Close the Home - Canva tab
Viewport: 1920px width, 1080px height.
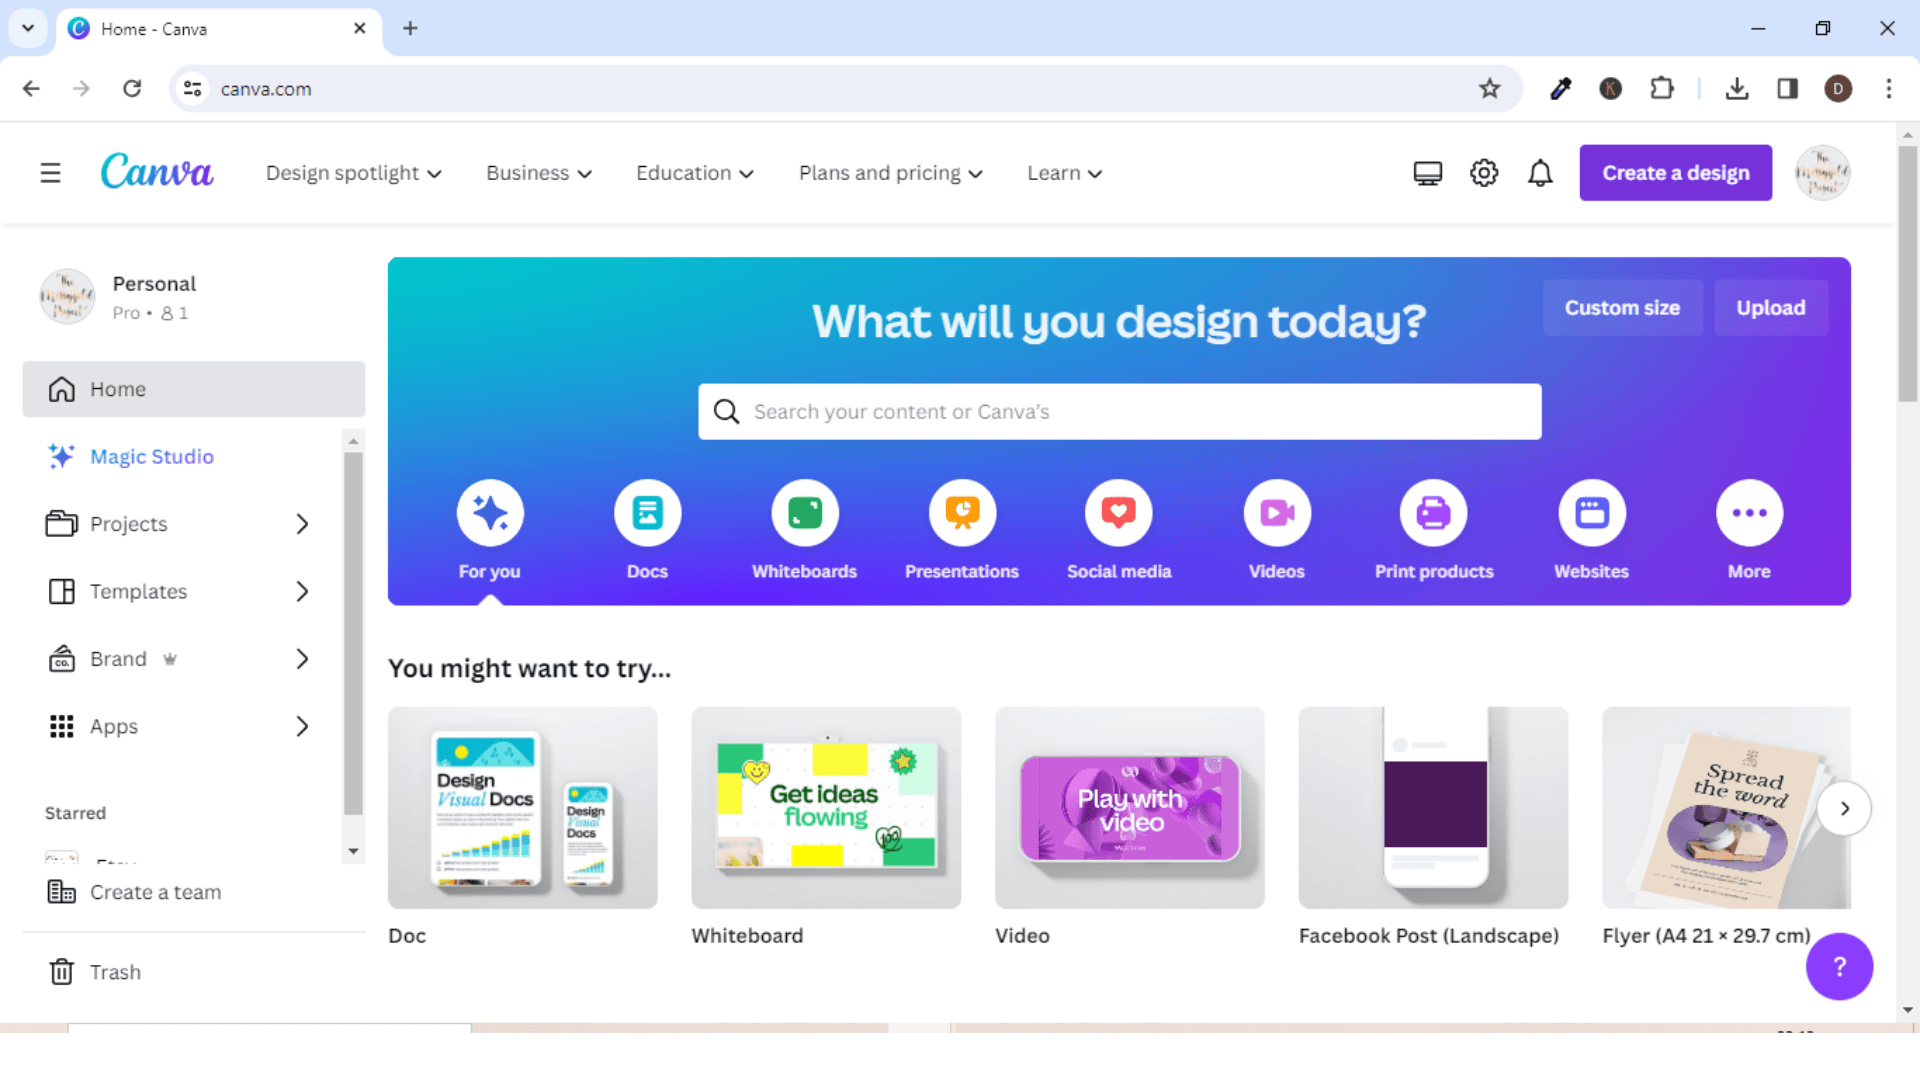tap(360, 28)
